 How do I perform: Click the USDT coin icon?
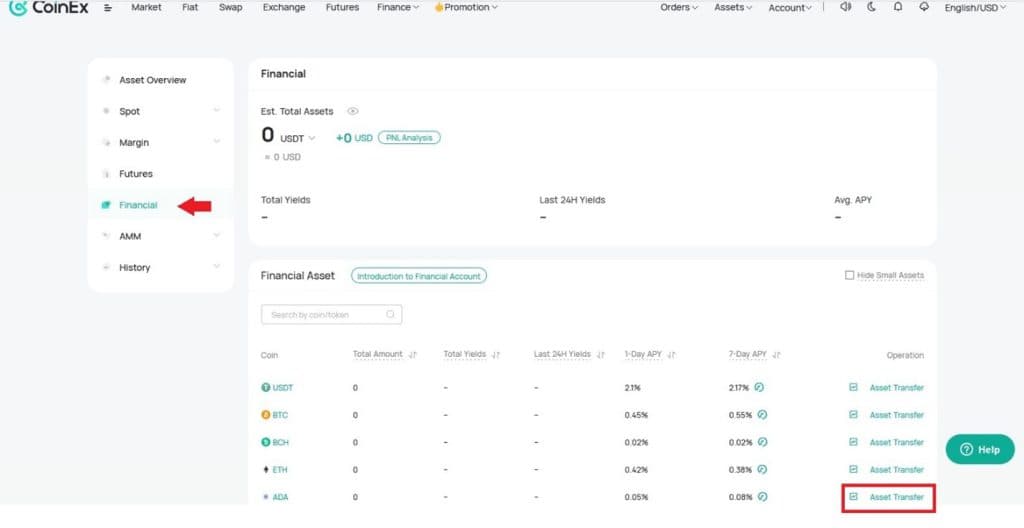click(266, 388)
